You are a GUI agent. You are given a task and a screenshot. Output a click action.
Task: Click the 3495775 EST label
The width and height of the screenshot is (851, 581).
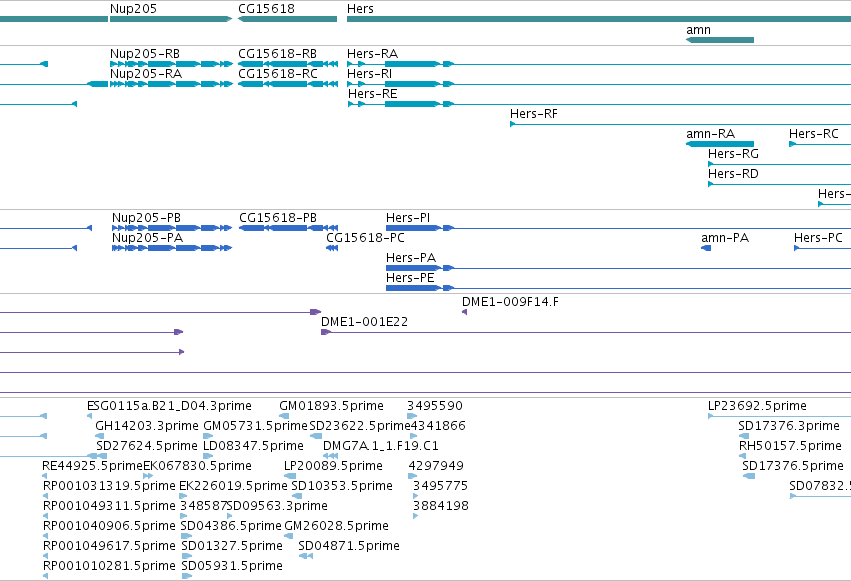(440, 486)
